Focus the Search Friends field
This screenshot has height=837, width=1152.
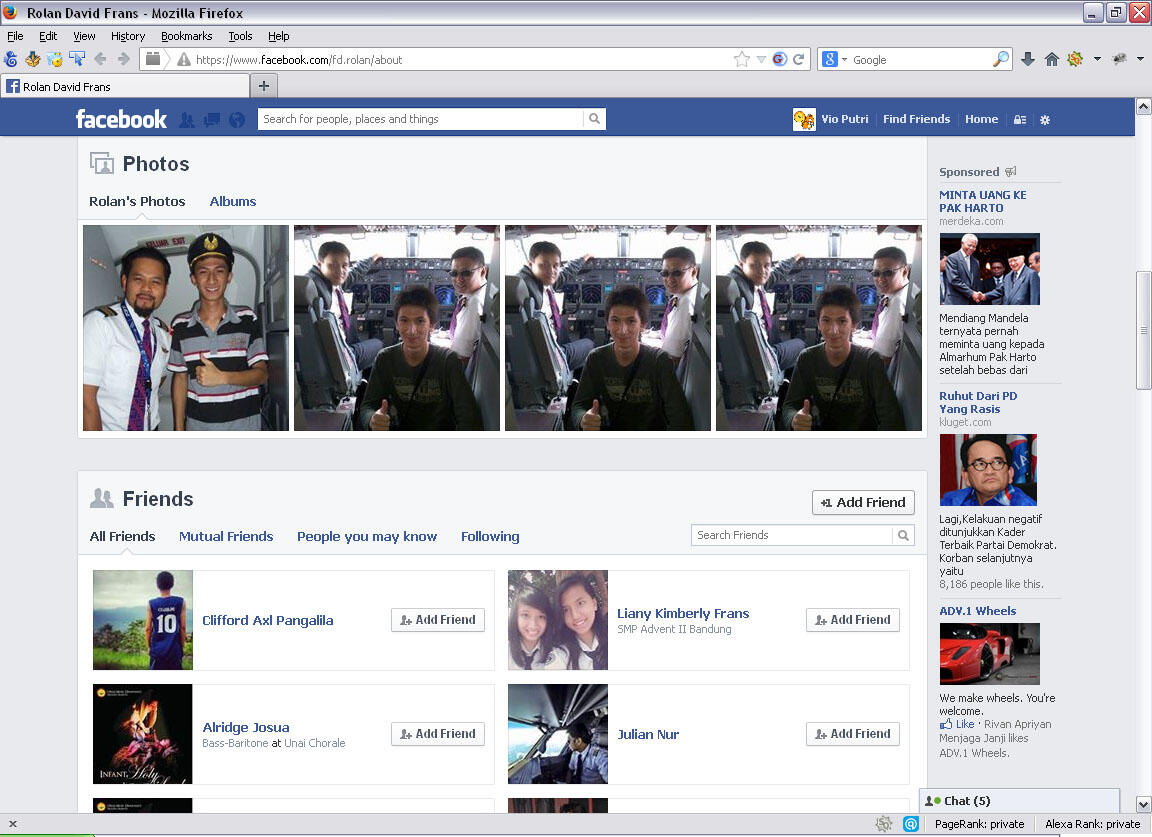793,535
